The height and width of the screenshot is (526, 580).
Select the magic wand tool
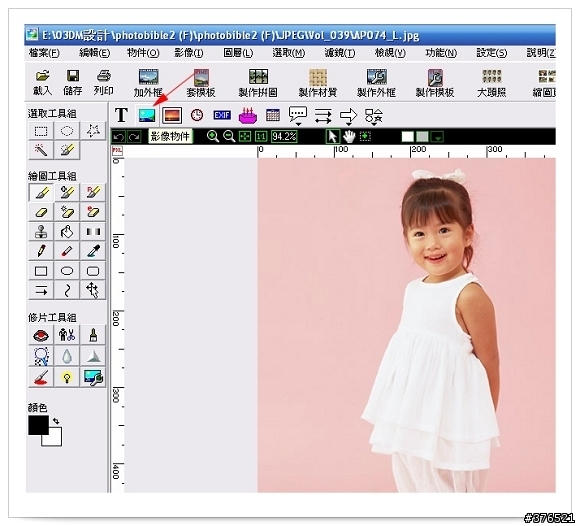click(41, 150)
